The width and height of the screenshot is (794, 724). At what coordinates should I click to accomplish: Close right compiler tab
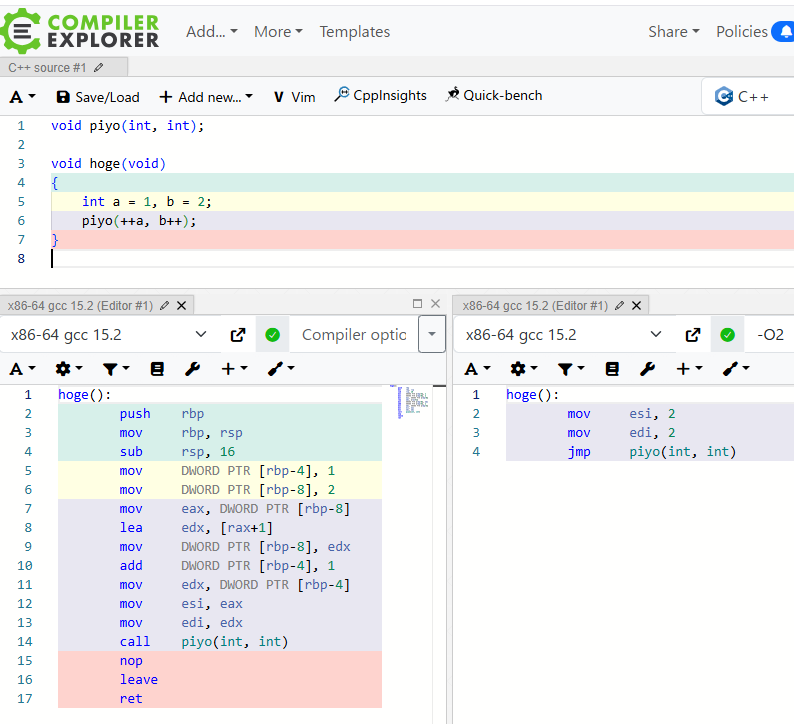pyautogui.click(x=637, y=305)
